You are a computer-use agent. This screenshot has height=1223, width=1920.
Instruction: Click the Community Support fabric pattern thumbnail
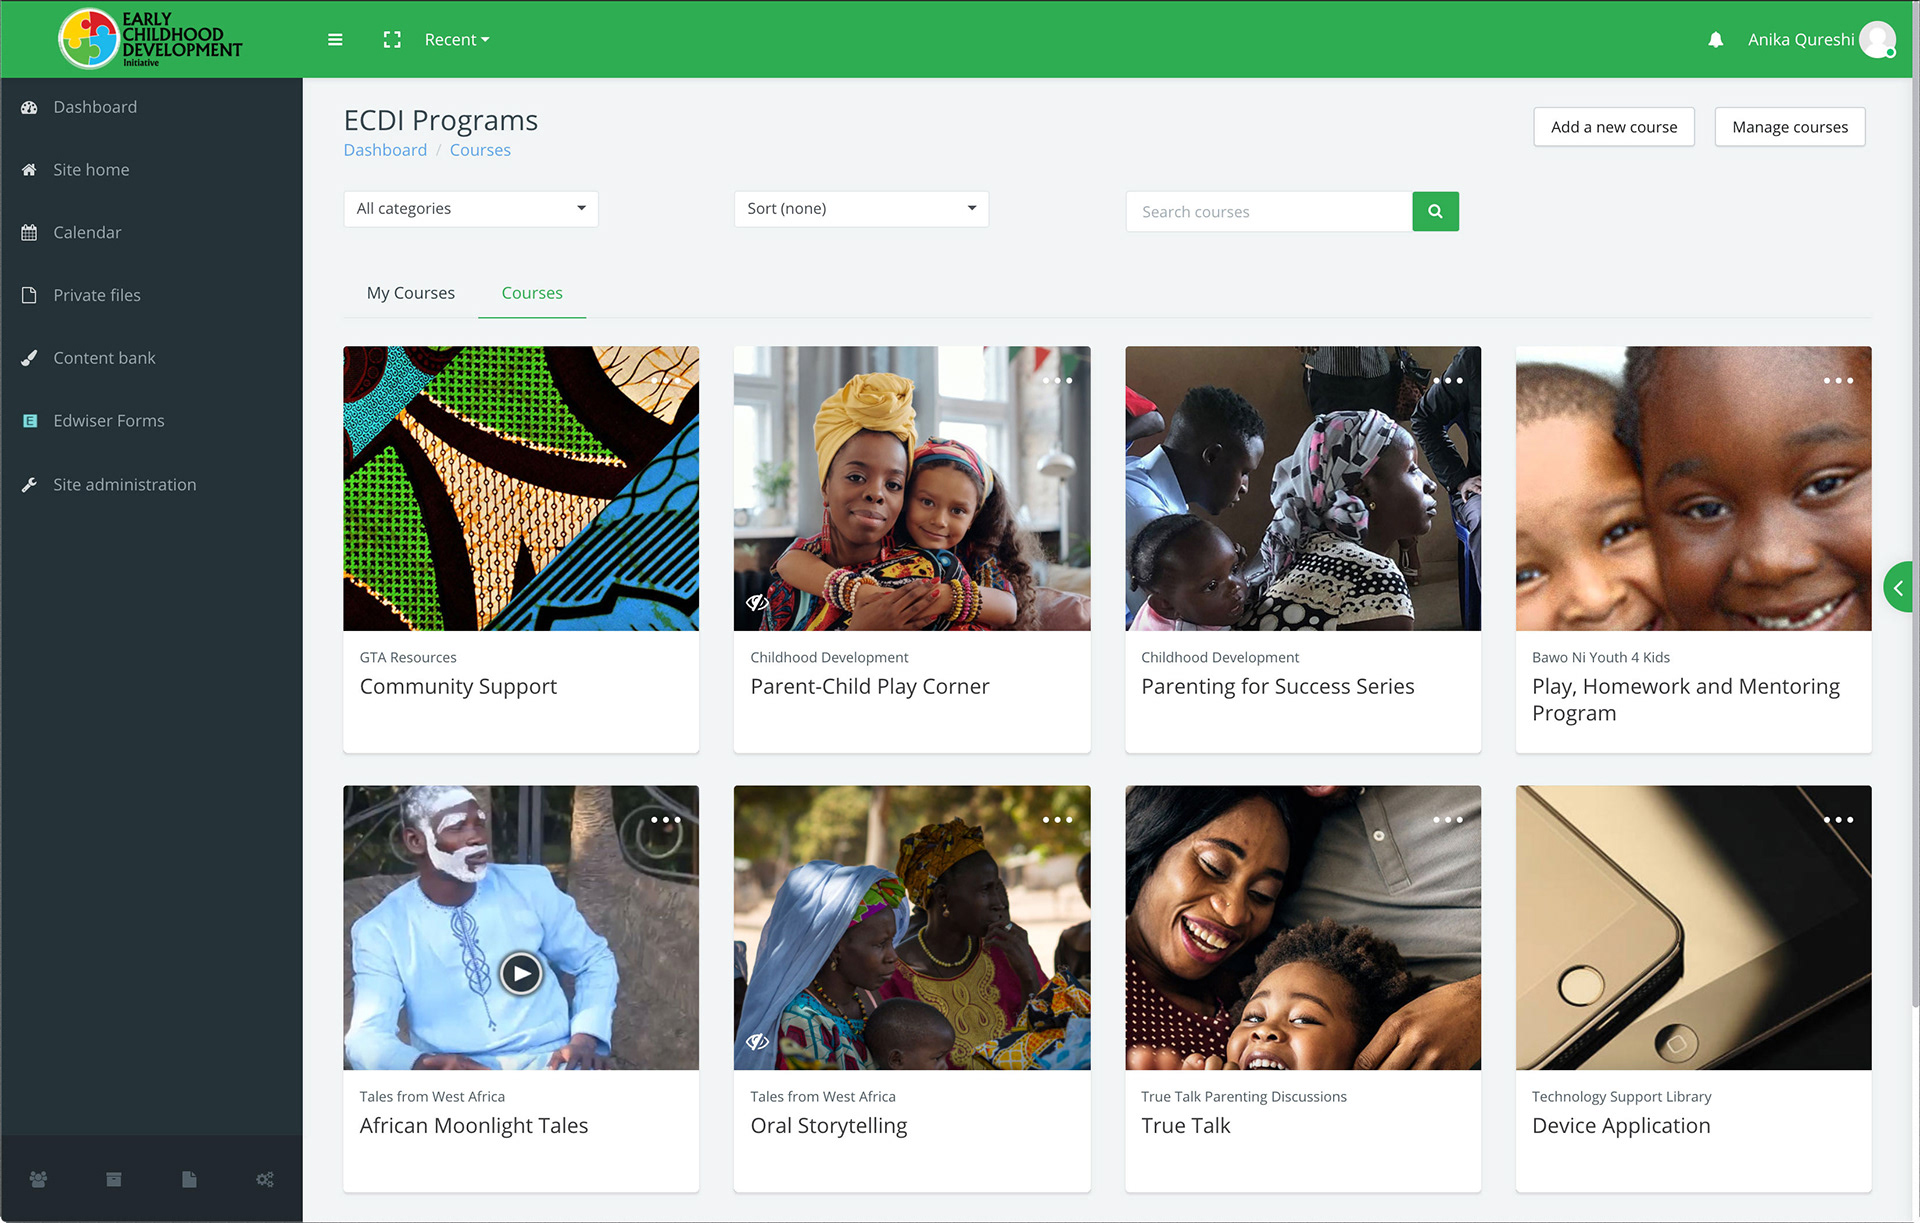click(521, 489)
